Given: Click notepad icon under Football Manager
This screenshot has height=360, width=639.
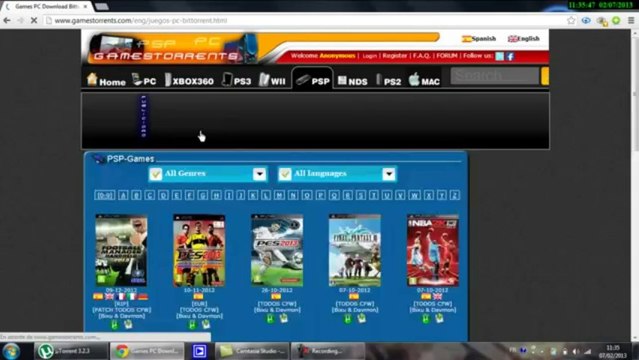Looking at the screenshot, I should (128, 324).
